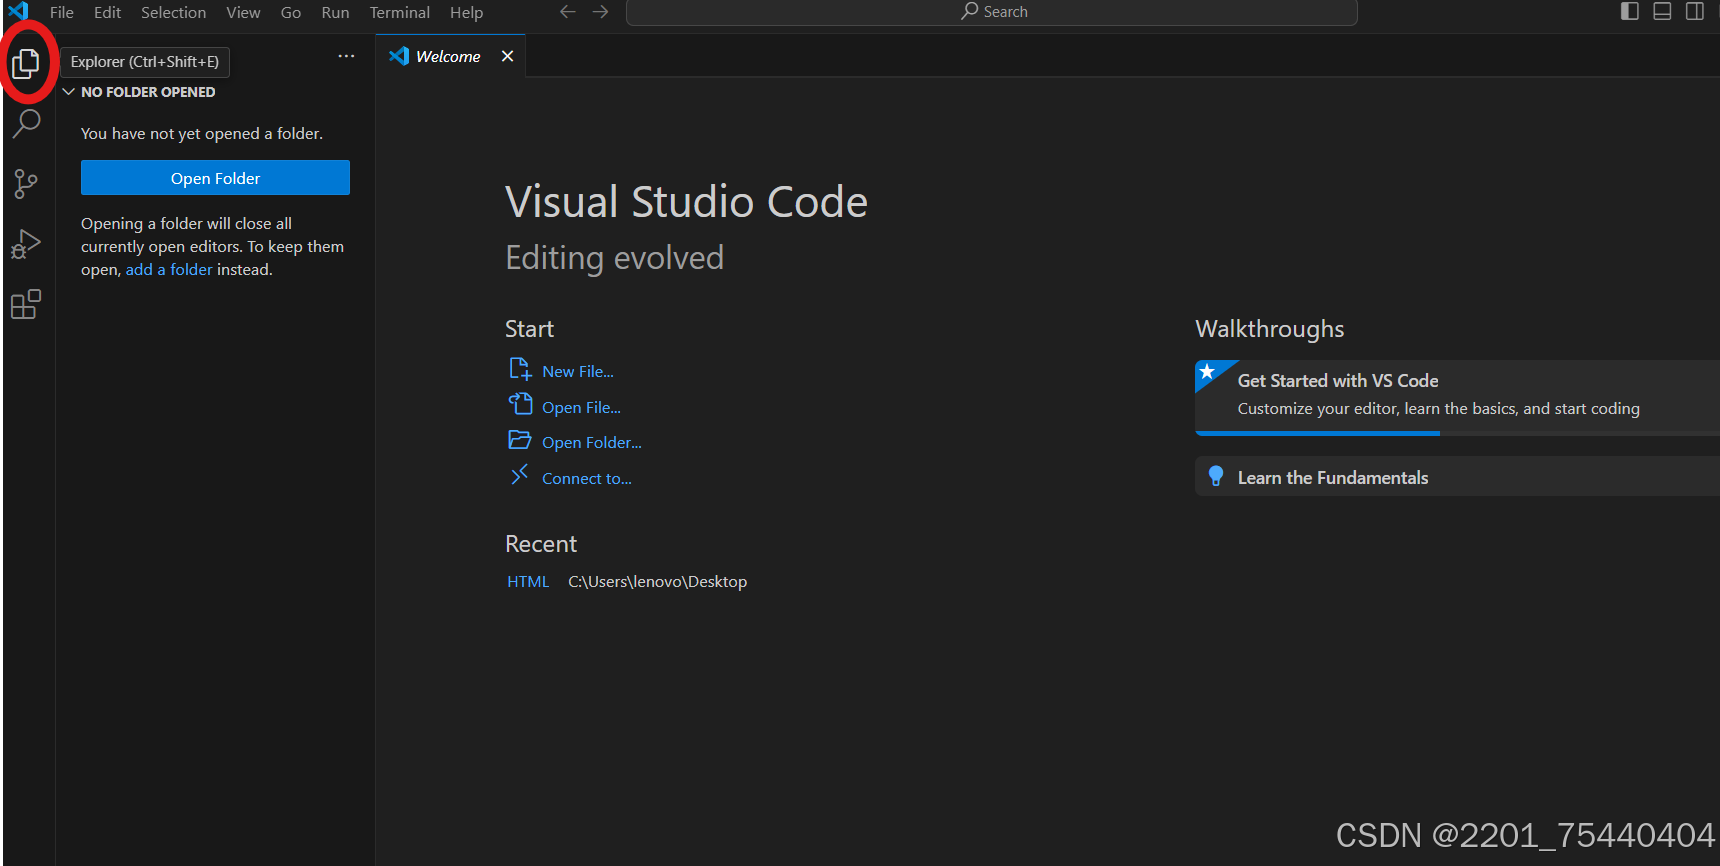
Task: Click the Open File icon under Start
Action: [x=520, y=404]
